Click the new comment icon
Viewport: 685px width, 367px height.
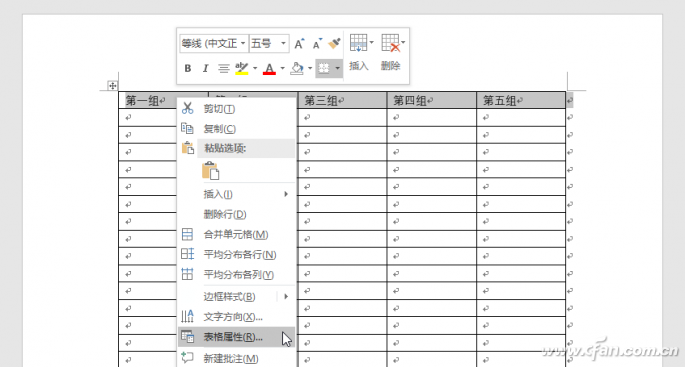(x=187, y=357)
